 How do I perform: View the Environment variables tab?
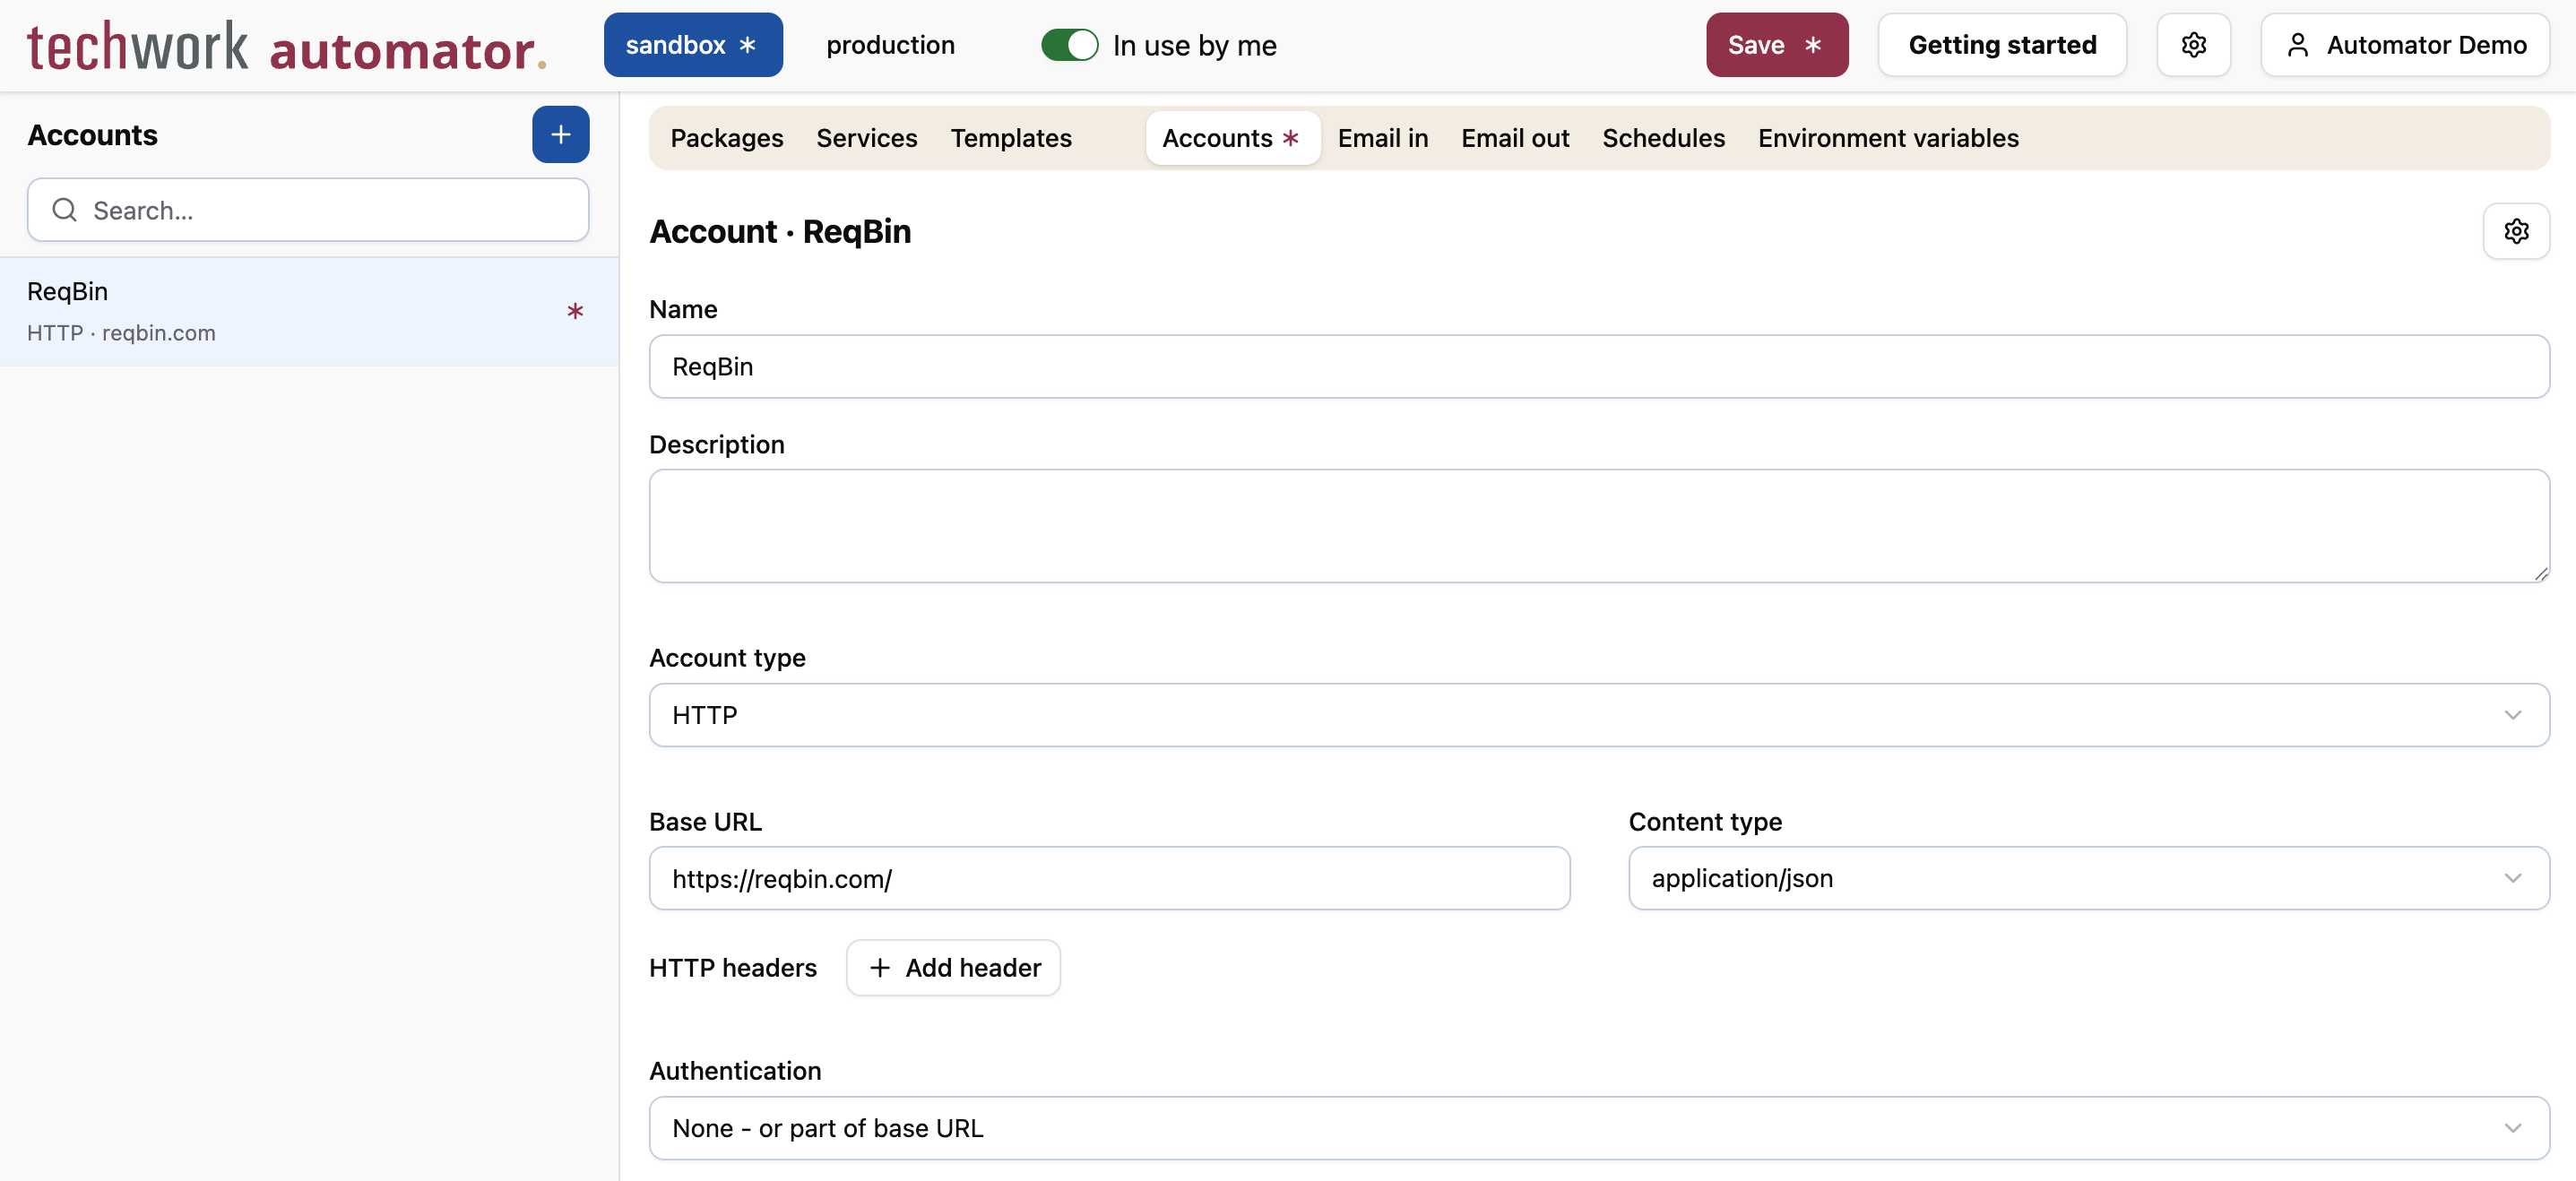click(x=1888, y=138)
